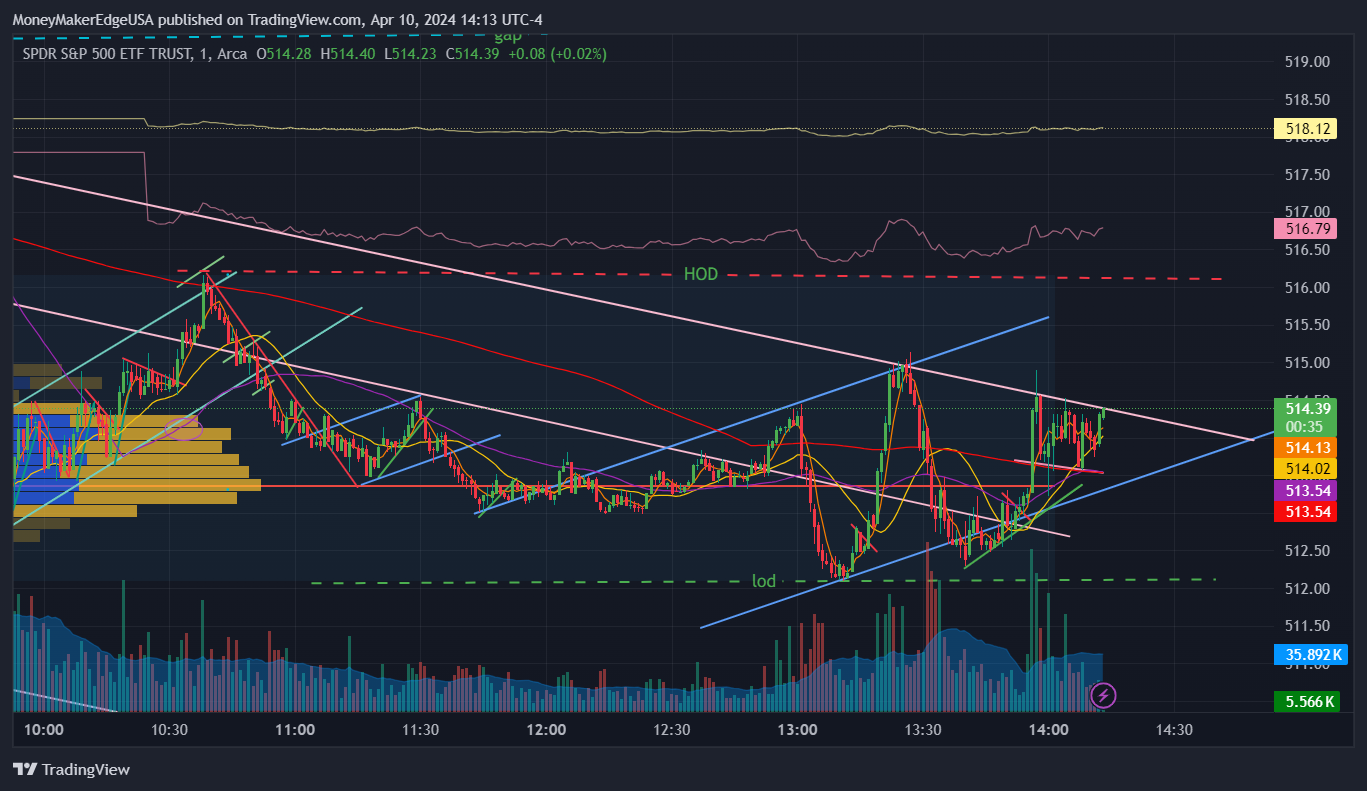Click the close value C514.39 in legend
The image size is (1367, 791).
click(x=473, y=53)
